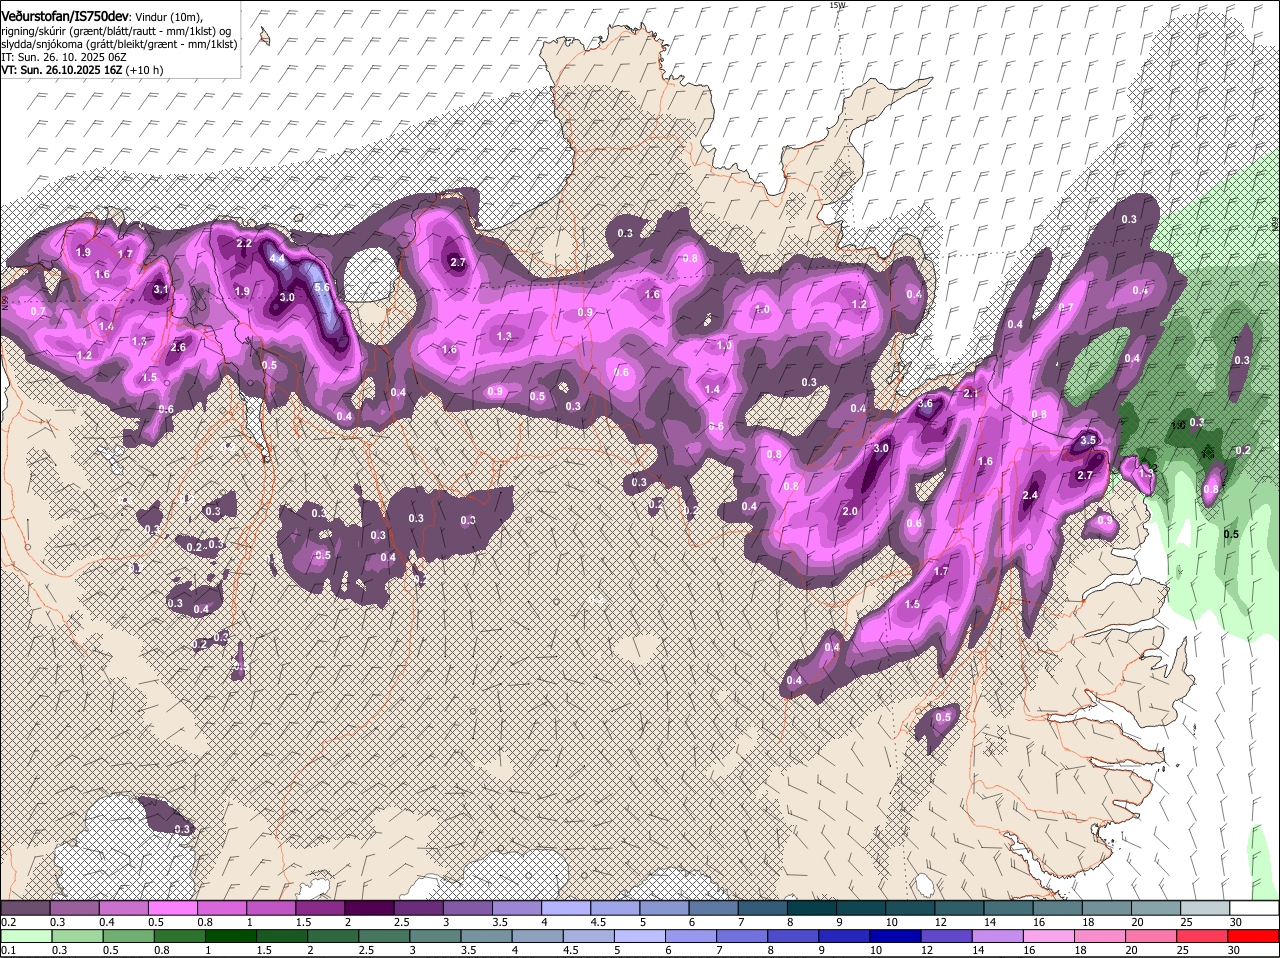Click the 2.2 value label on the map
Screen dimensions: 1280x958
coord(244,244)
